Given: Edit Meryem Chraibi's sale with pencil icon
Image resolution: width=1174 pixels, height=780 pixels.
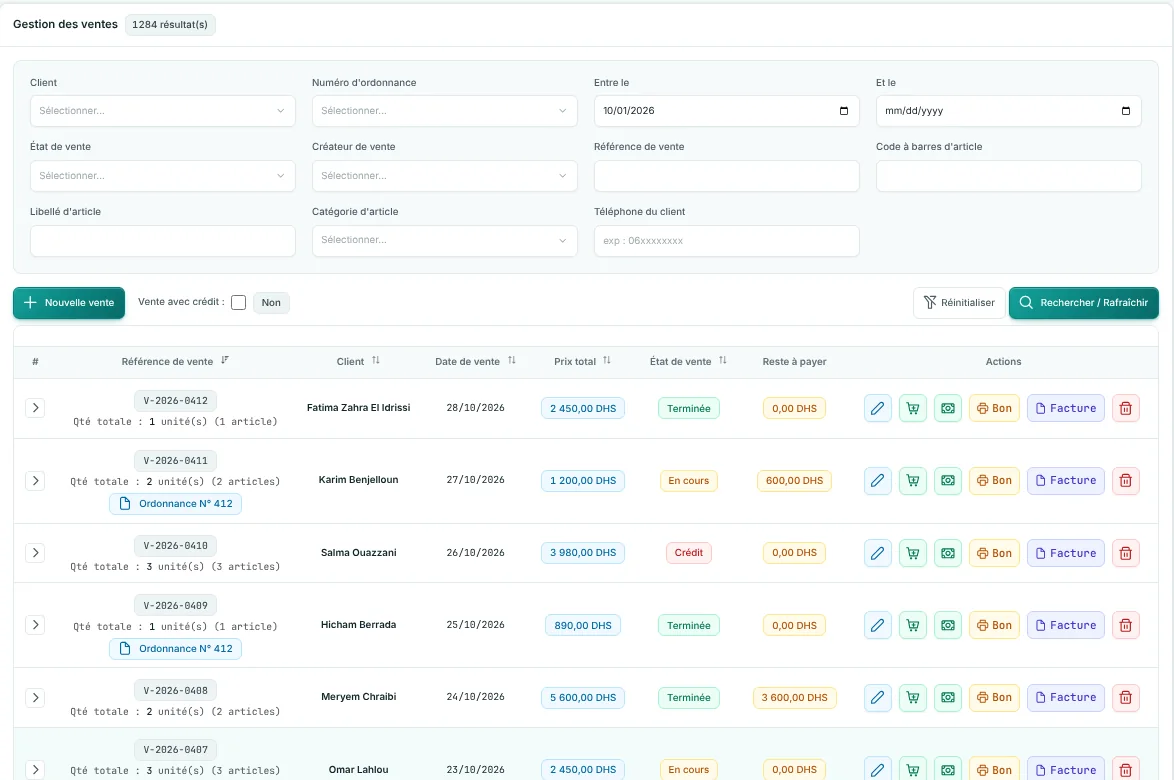Looking at the screenshot, I should tap(878, 698).
